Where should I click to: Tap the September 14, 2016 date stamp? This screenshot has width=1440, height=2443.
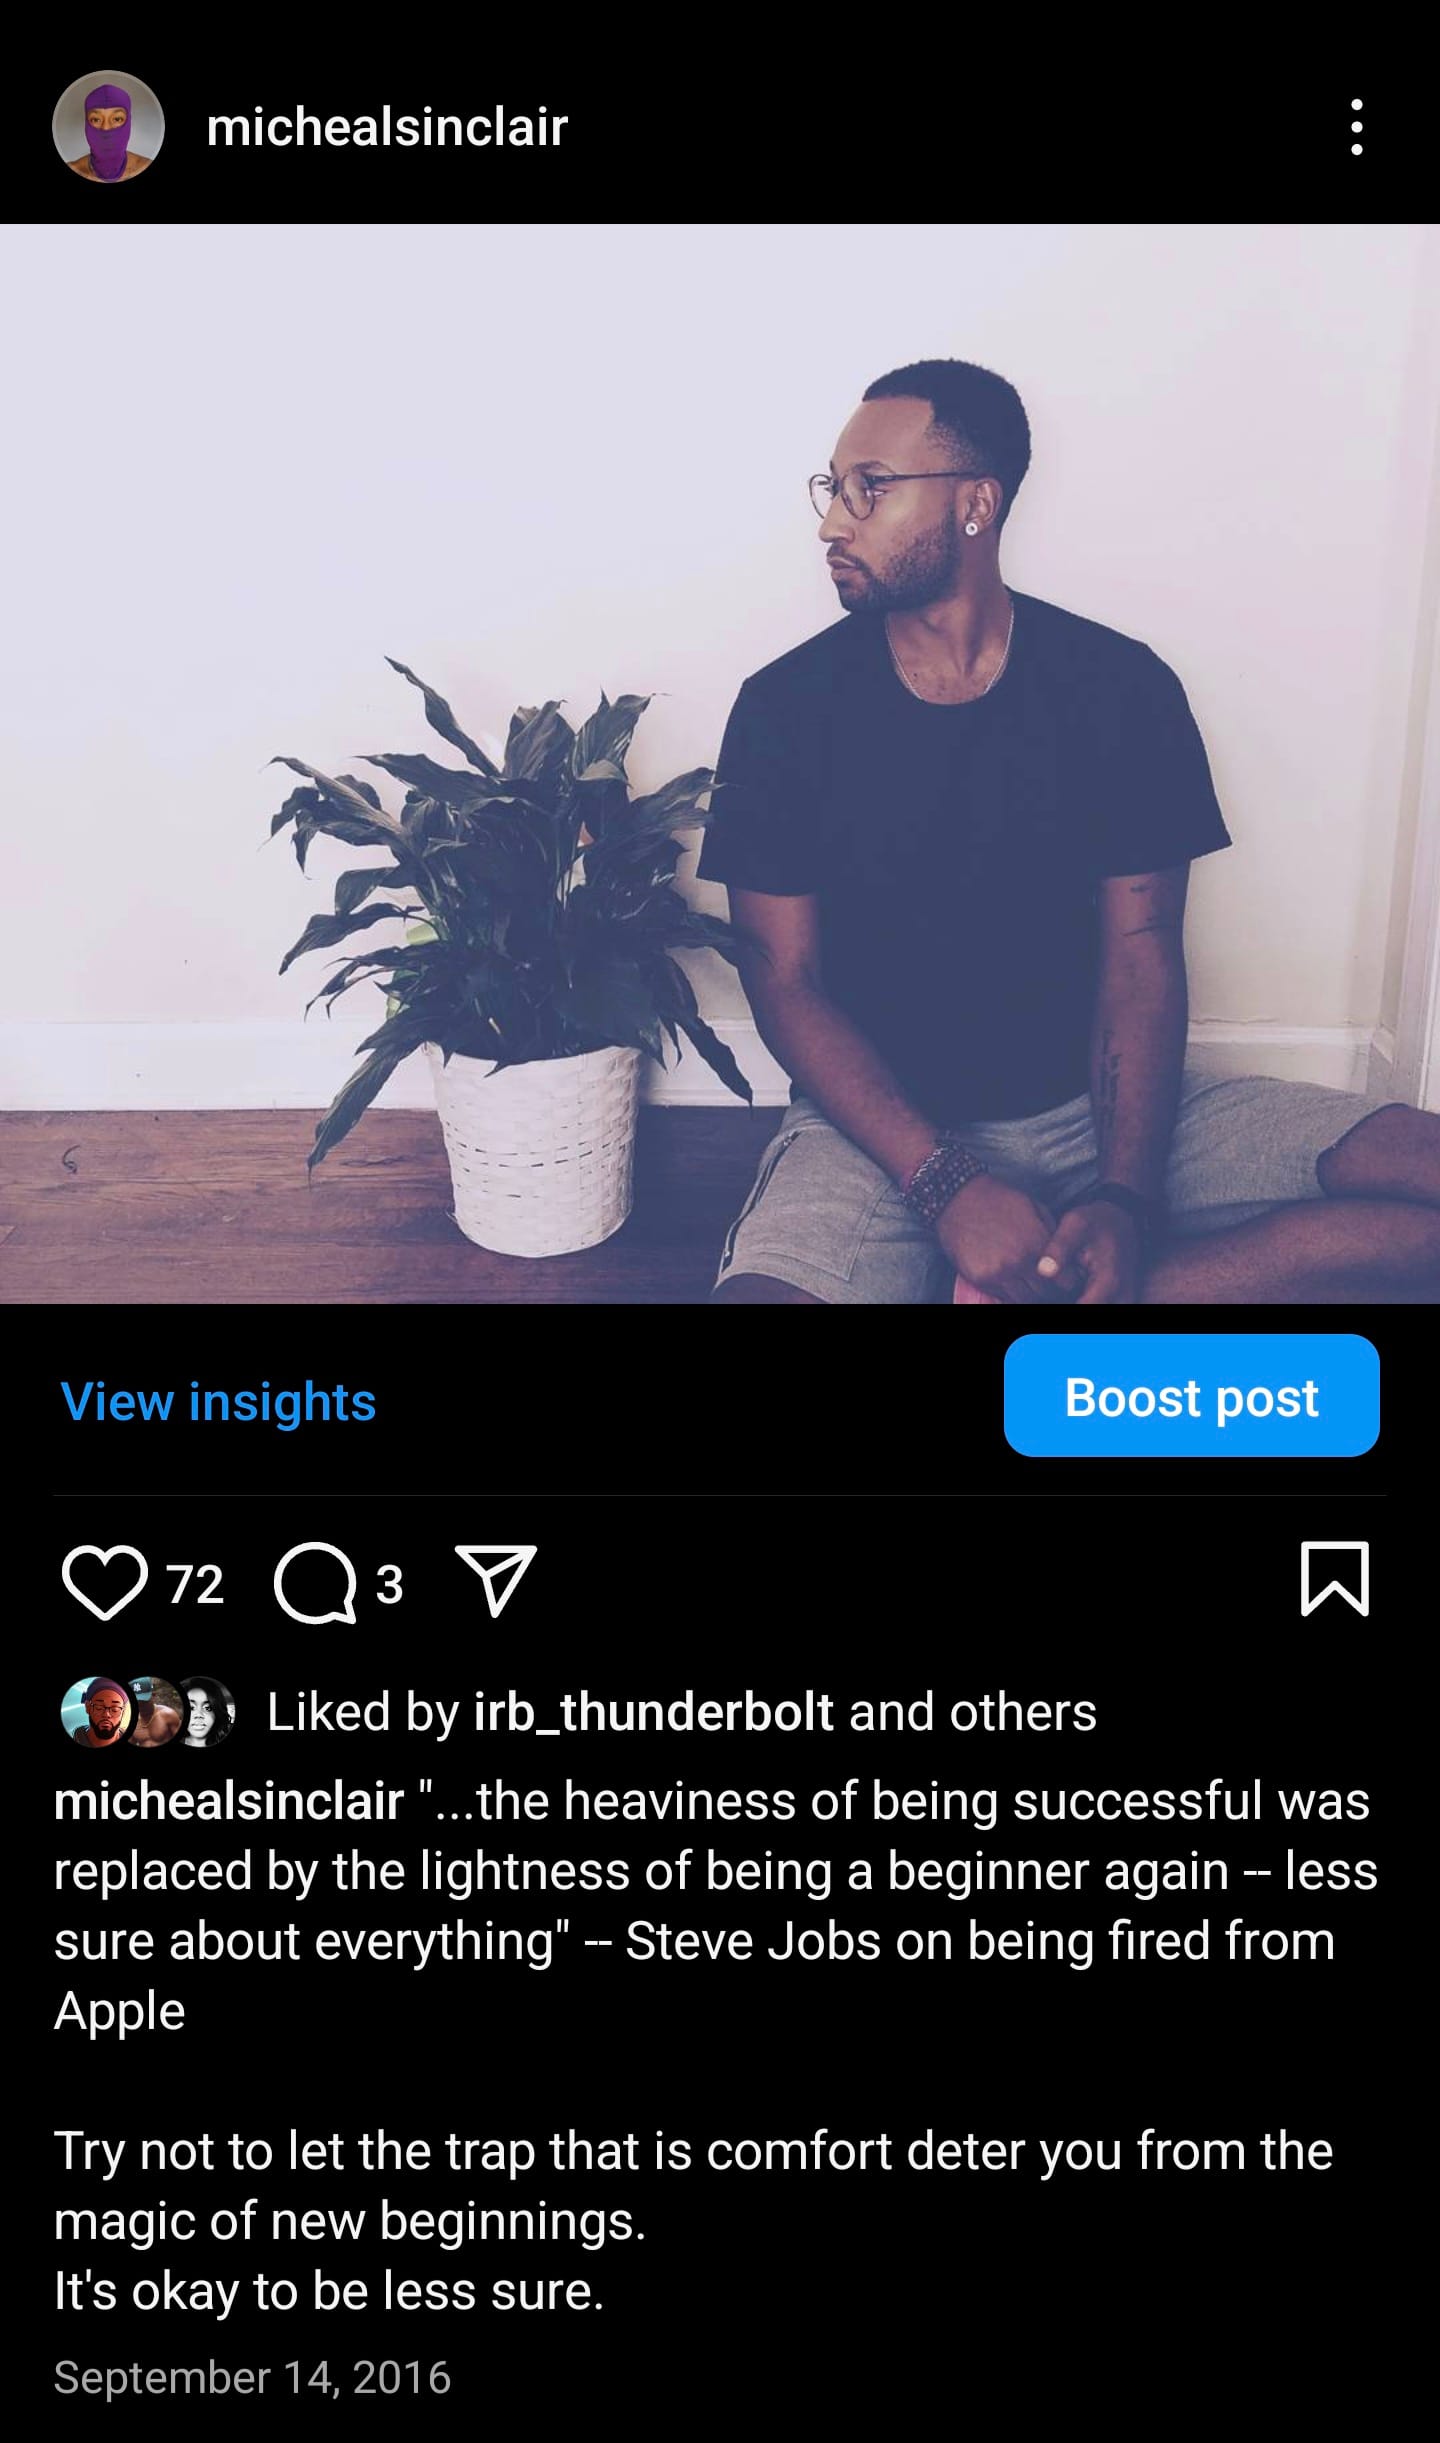coord(252,2377)
